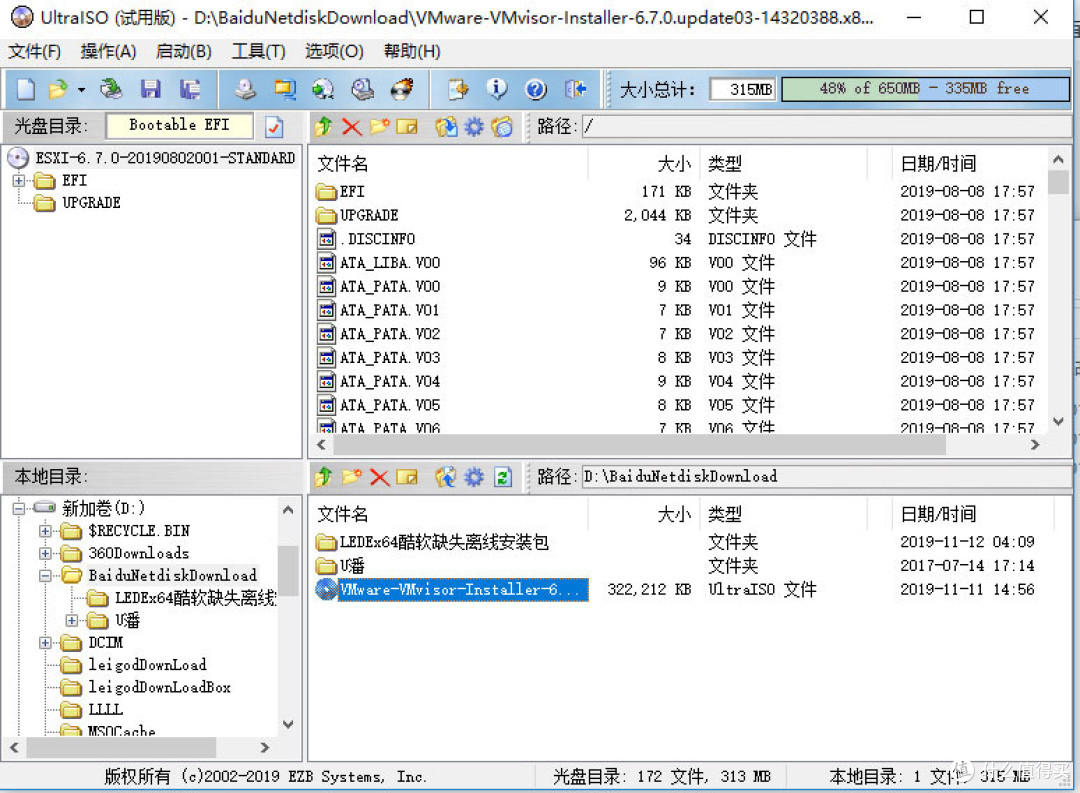Open an existing ISO file

click(x=57, y=89)
